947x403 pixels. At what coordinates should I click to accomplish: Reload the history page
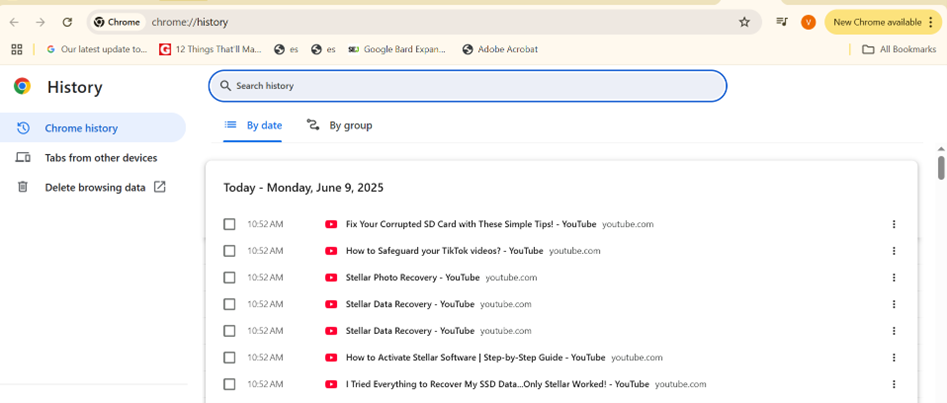tap(68, 22)
